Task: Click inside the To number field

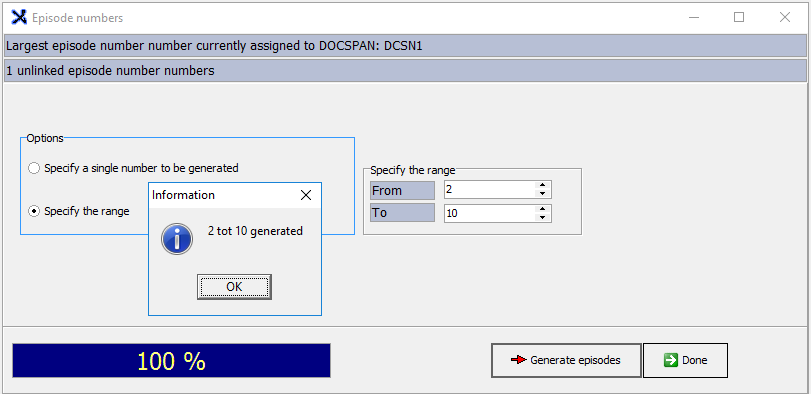Action: [x=489, y=214]
